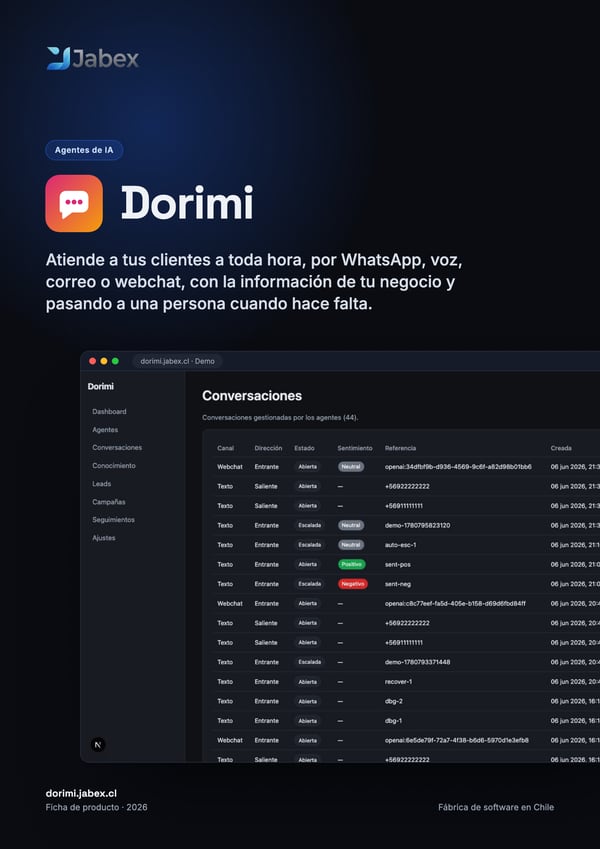Open reference recover-1
600x849 pixels.
[399, 682]
